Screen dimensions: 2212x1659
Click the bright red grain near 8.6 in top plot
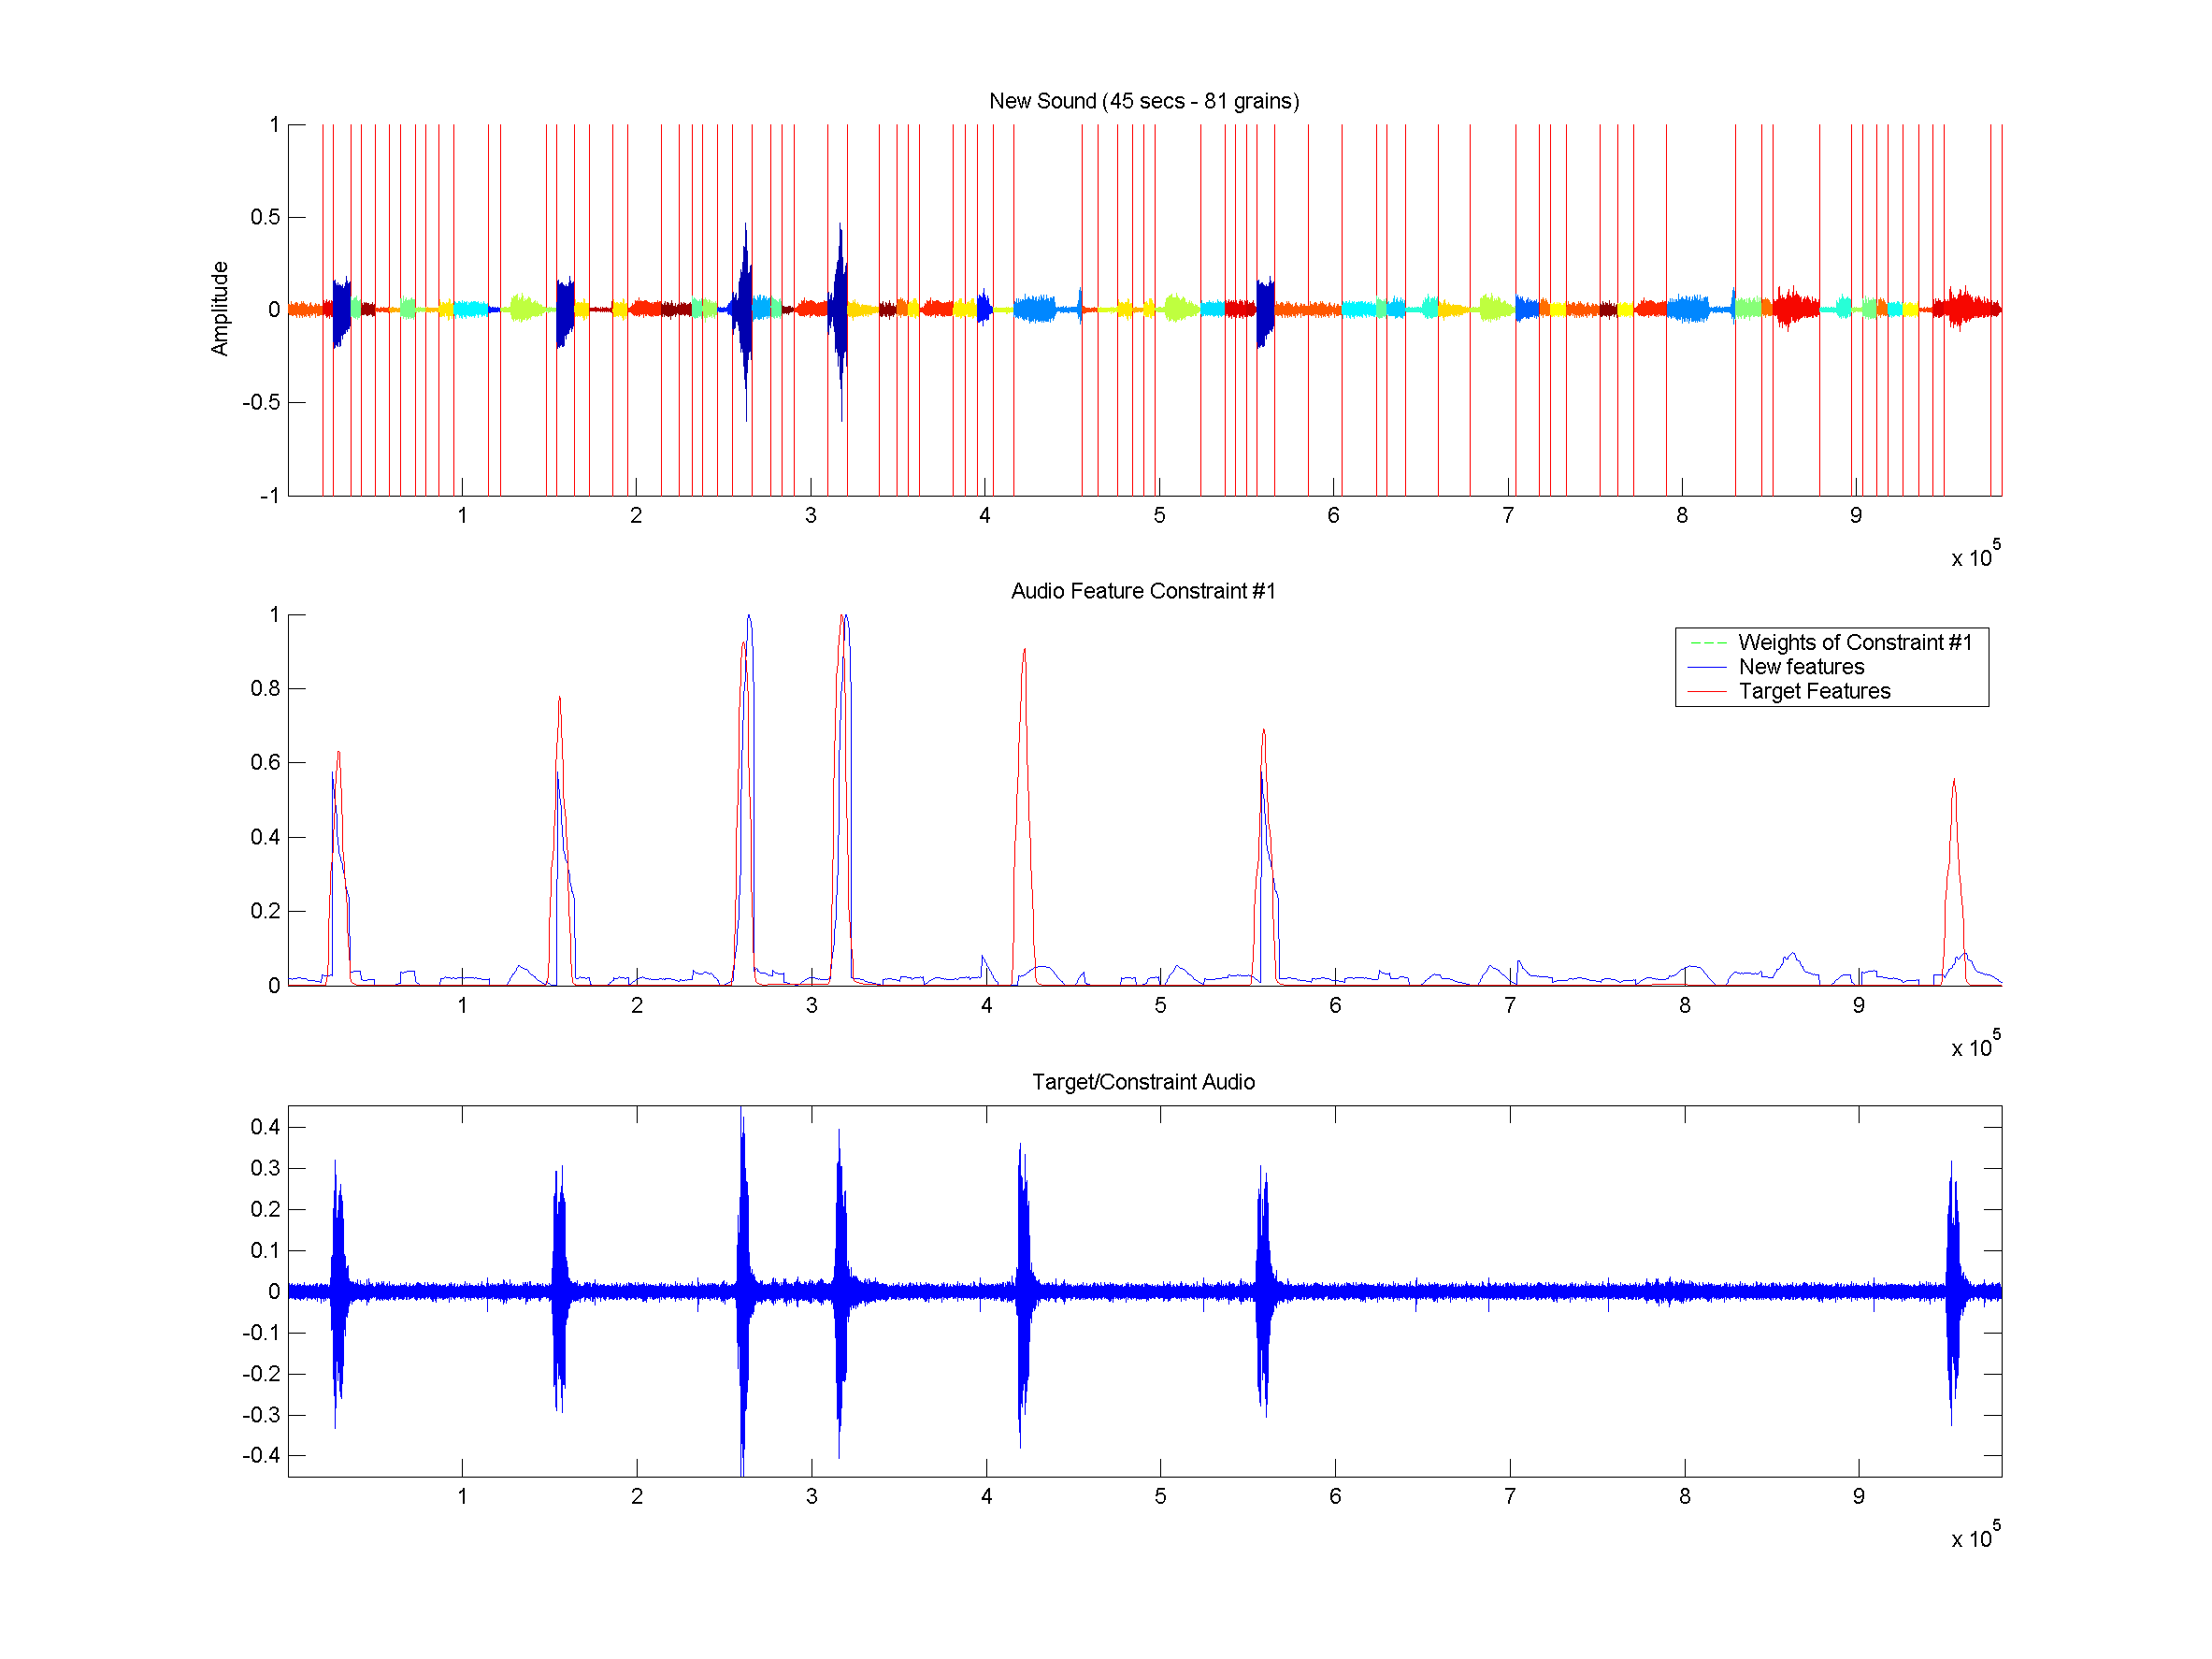click(1796, 308)
